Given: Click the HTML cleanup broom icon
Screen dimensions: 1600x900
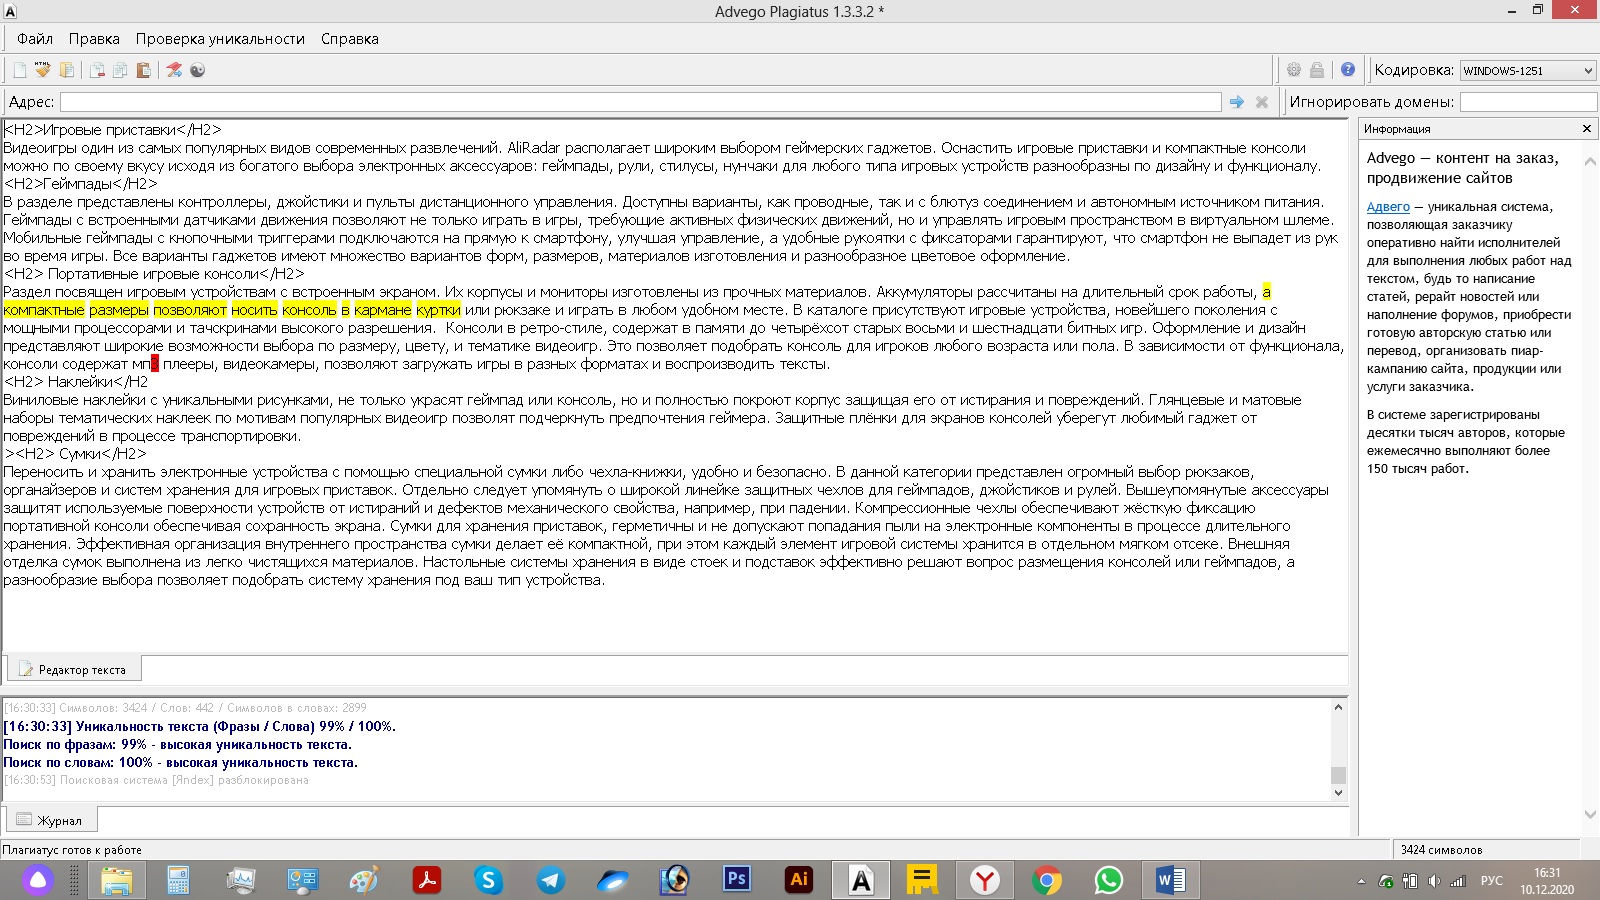Looking at the screenshot, I should (43, 70).
